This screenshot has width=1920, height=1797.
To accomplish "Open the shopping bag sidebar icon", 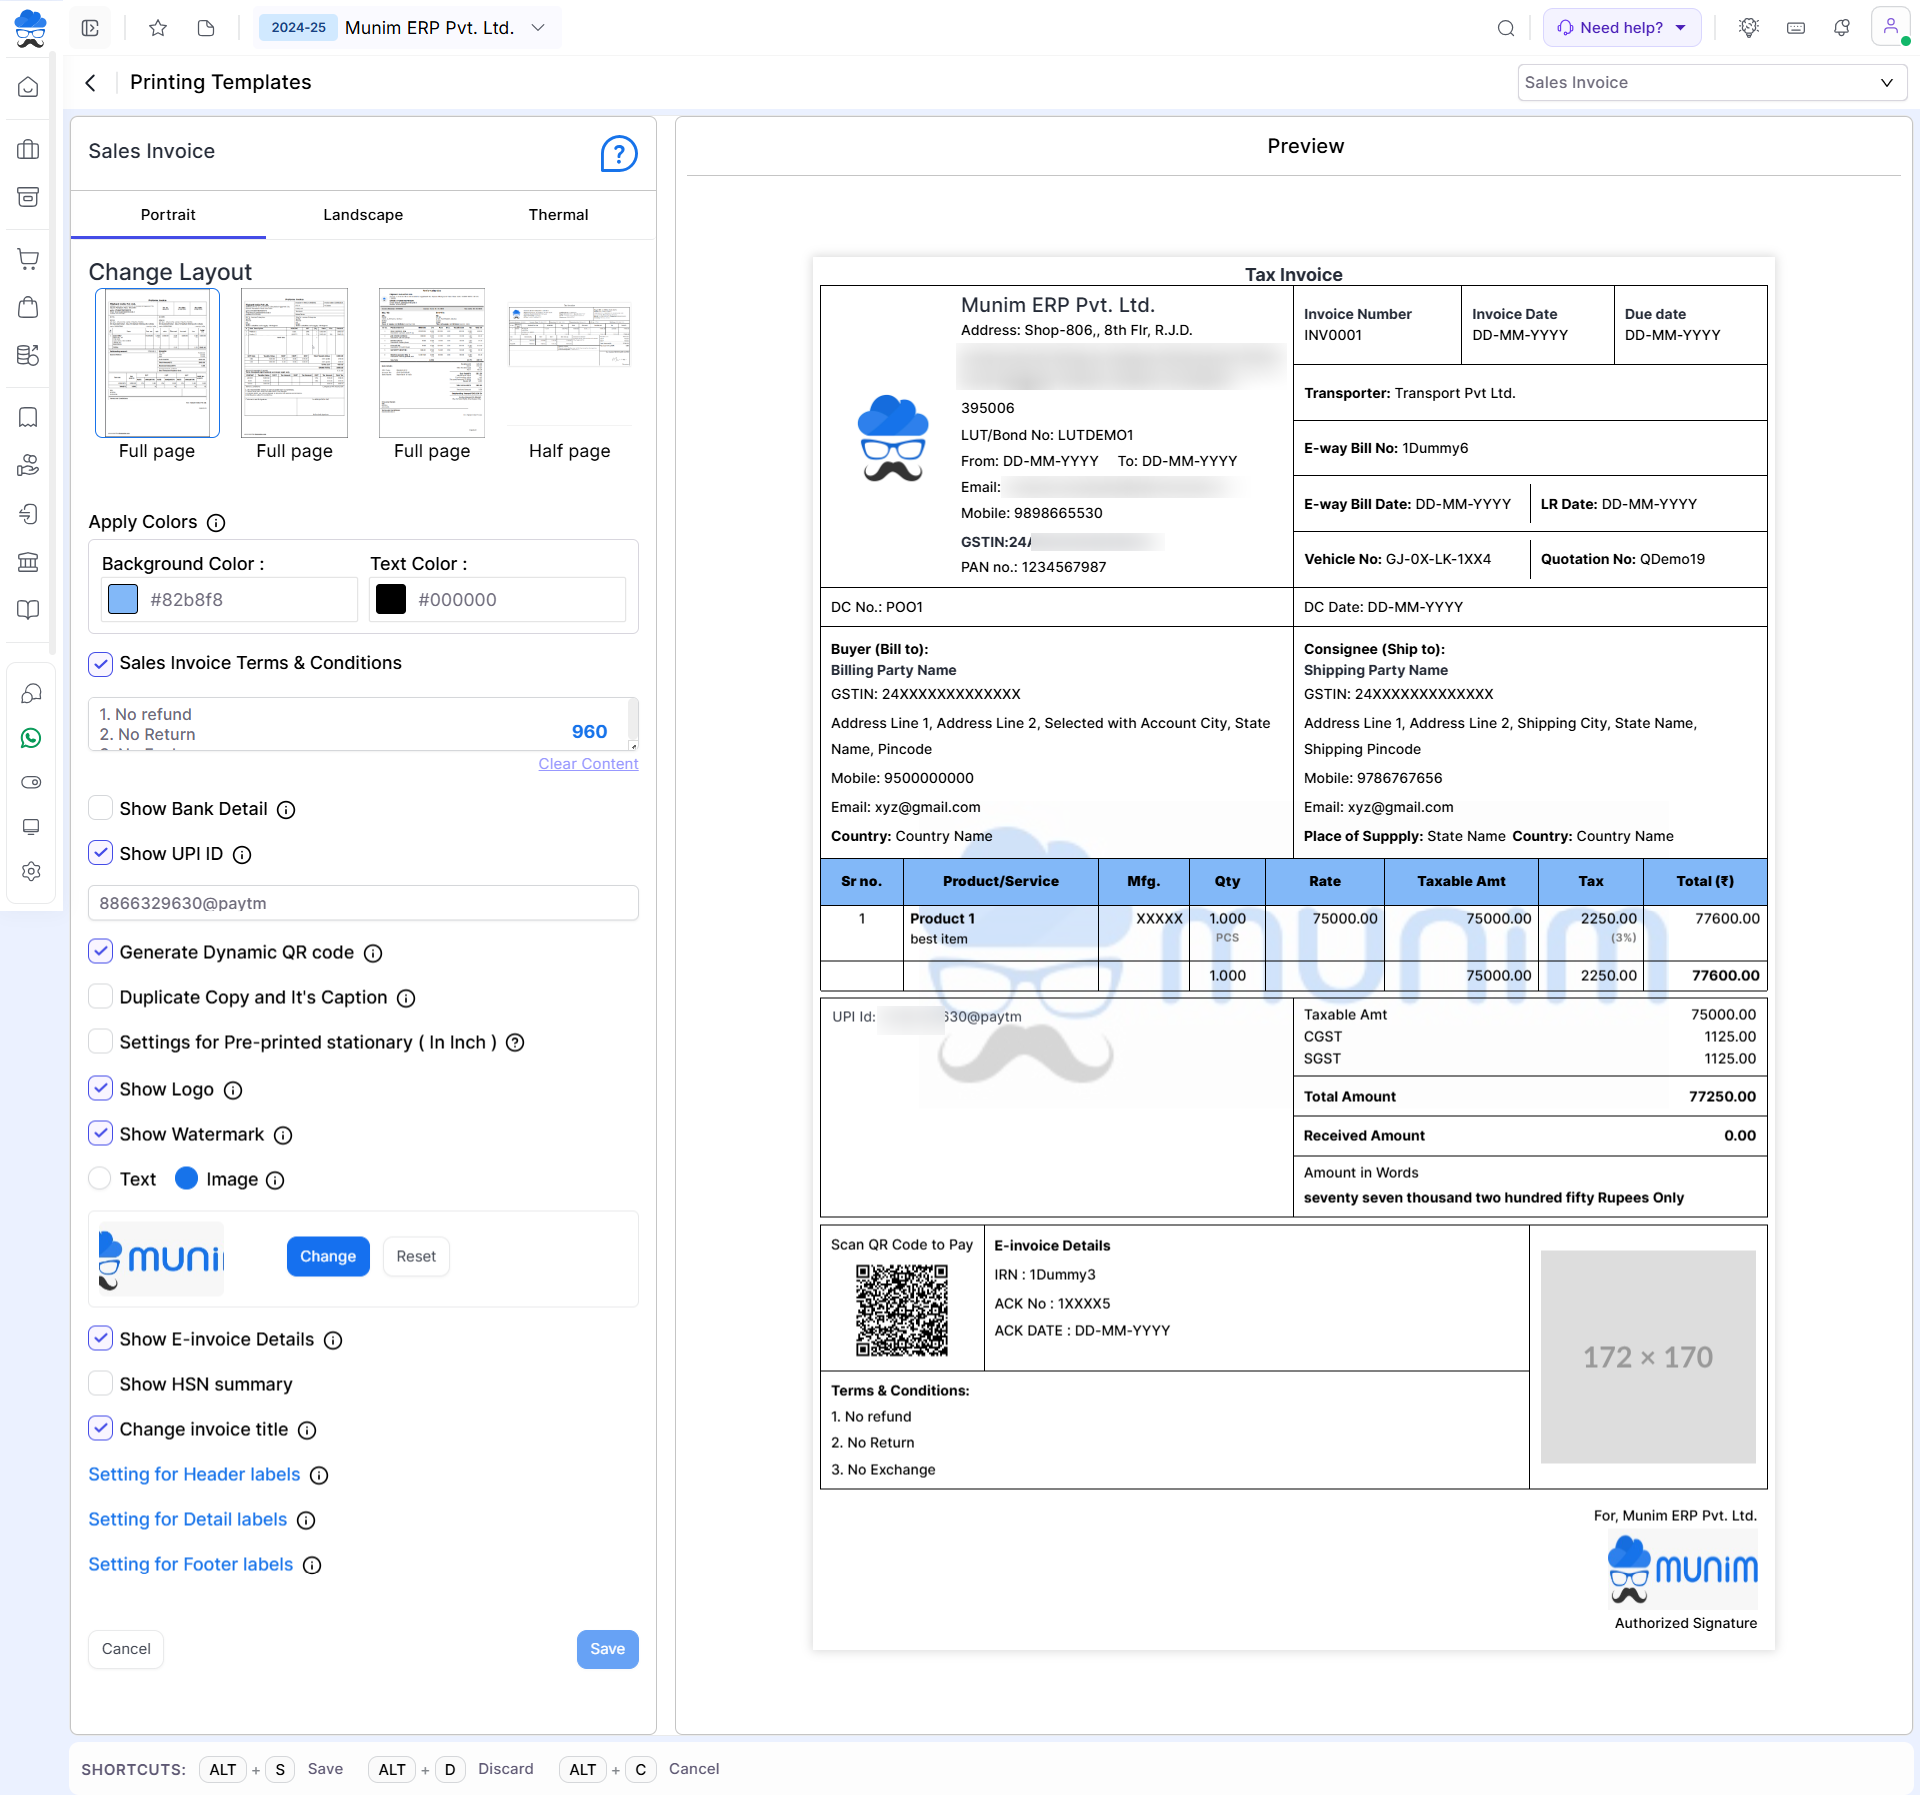I will point(29,307).
